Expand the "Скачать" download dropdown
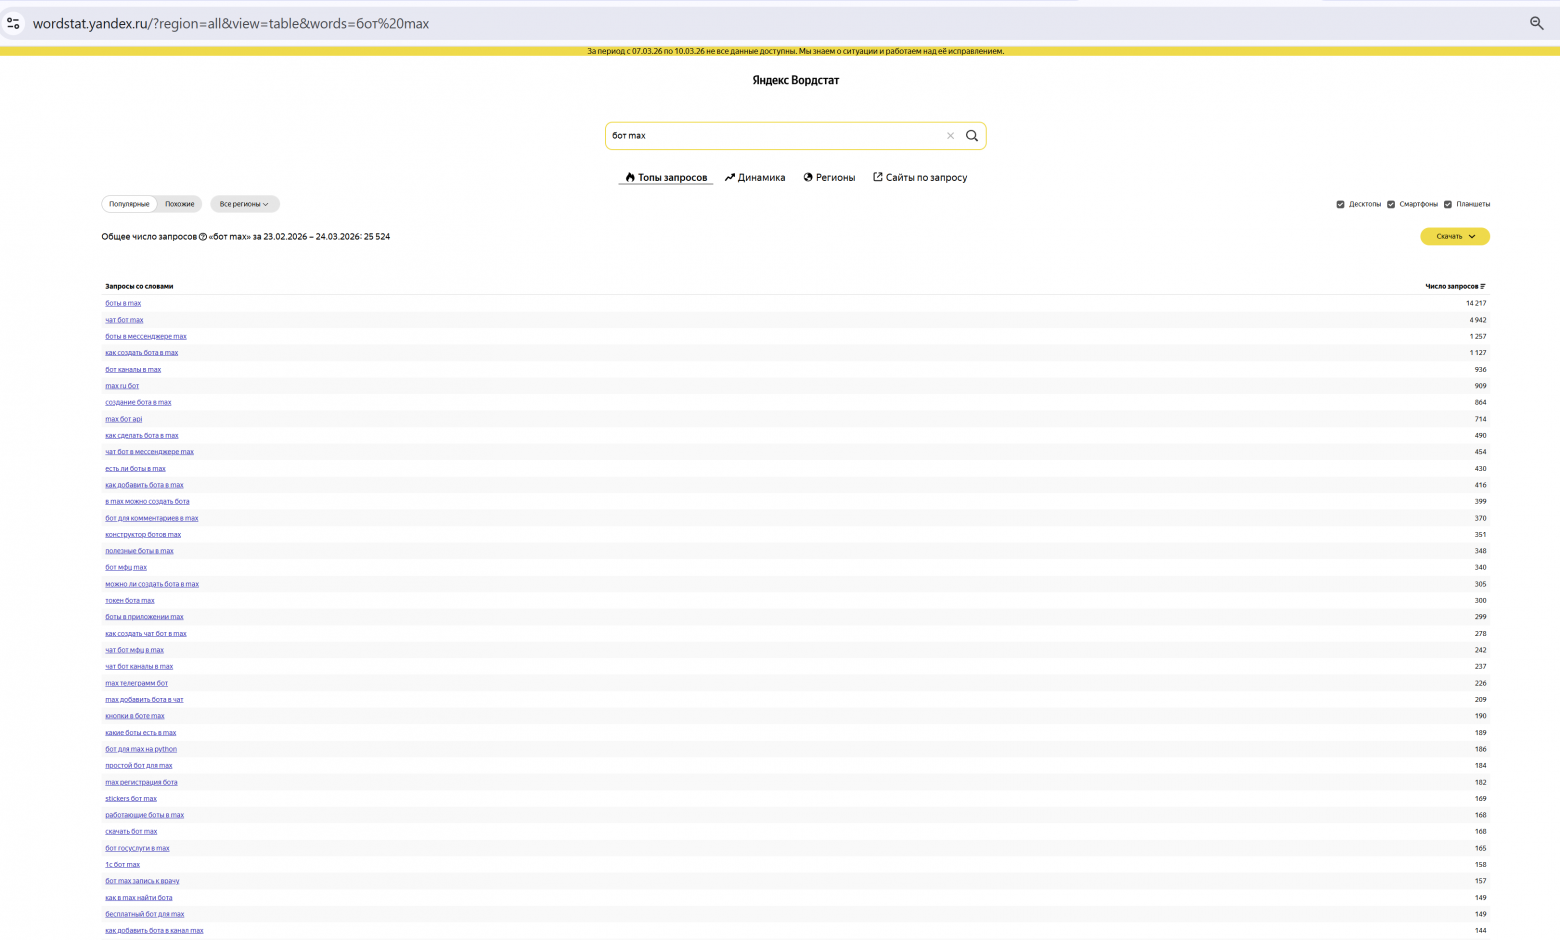 [1455, 237]
